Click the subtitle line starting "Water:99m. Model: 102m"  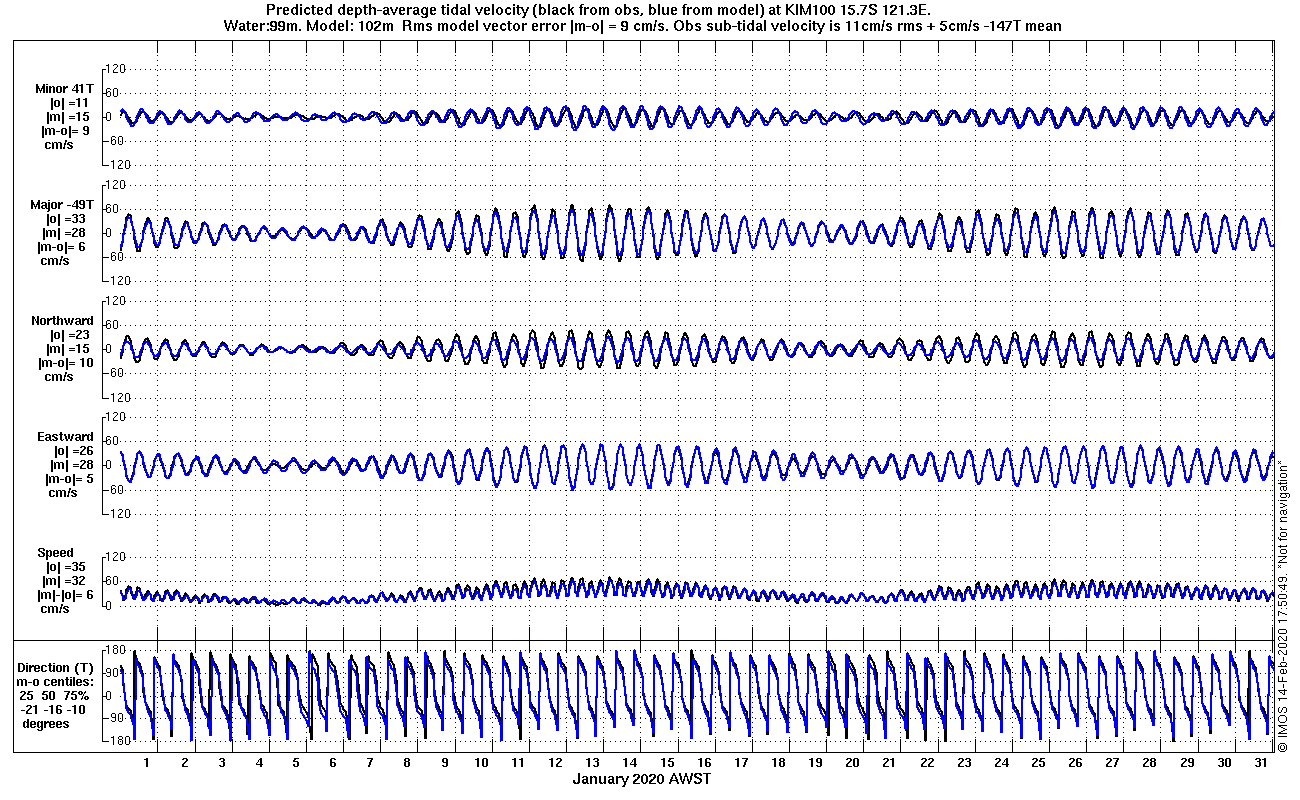point(641,25)
